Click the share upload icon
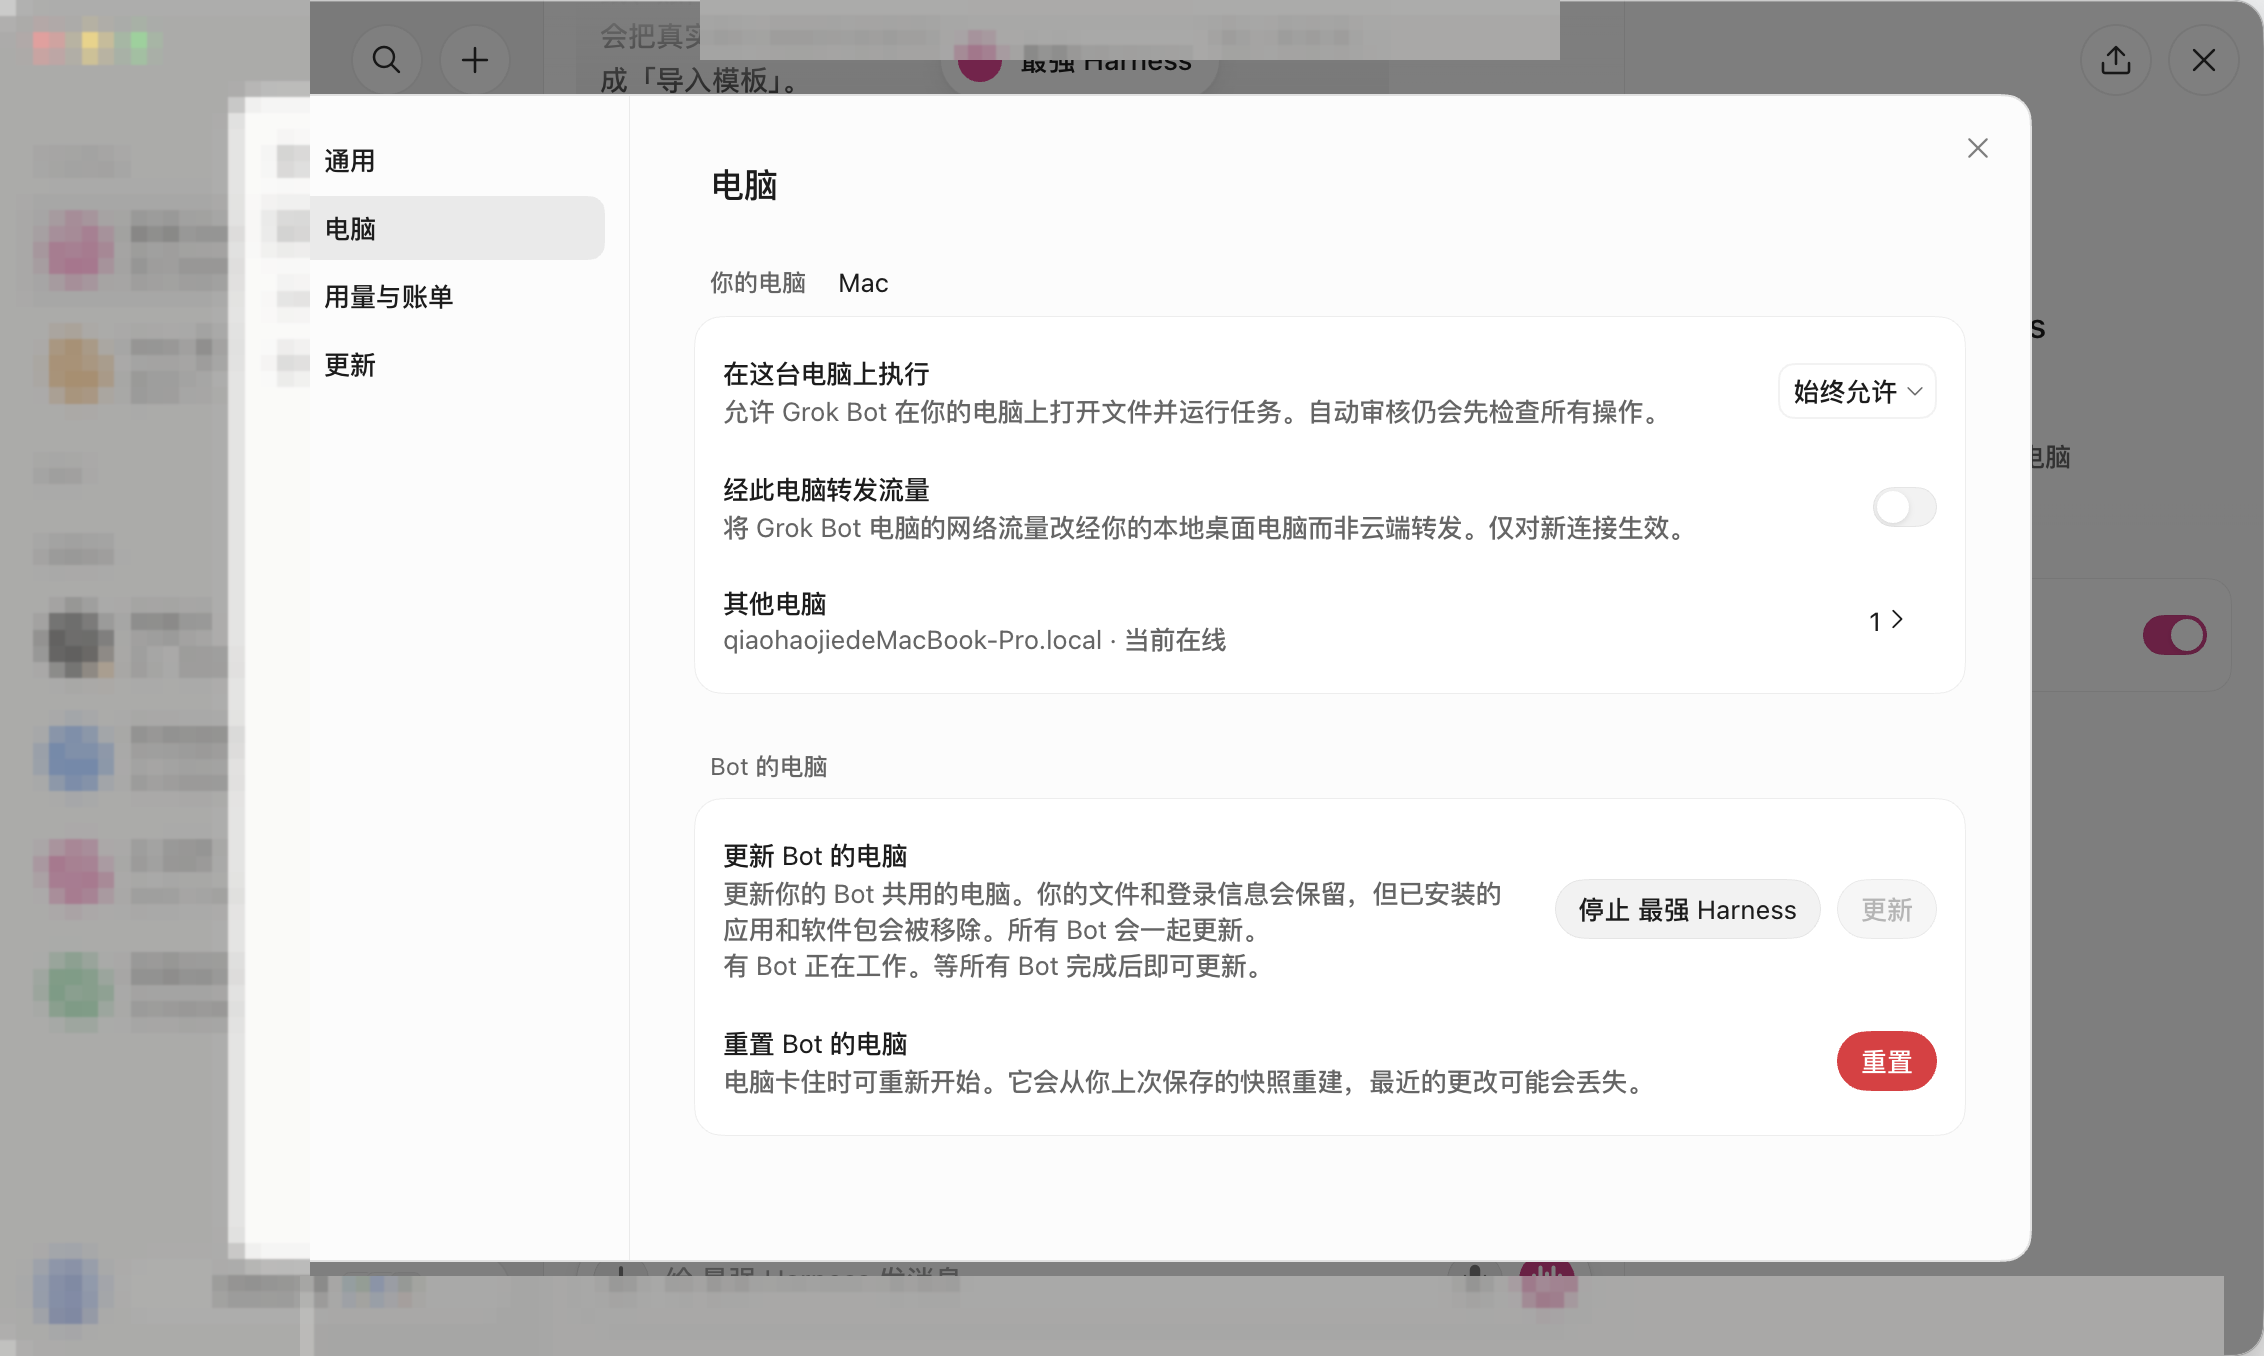 tap(2115, 60)
